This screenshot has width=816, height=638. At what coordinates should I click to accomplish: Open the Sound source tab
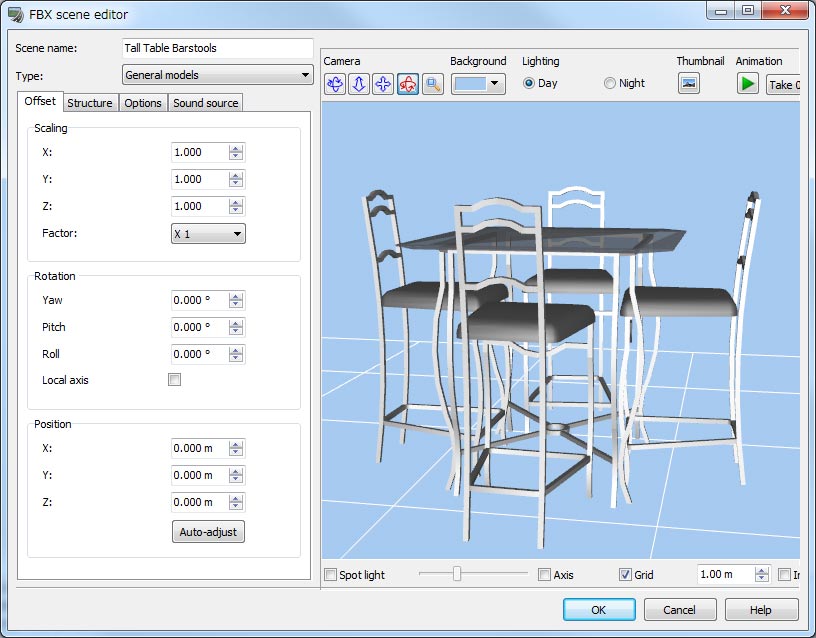[x=206, y=103]
